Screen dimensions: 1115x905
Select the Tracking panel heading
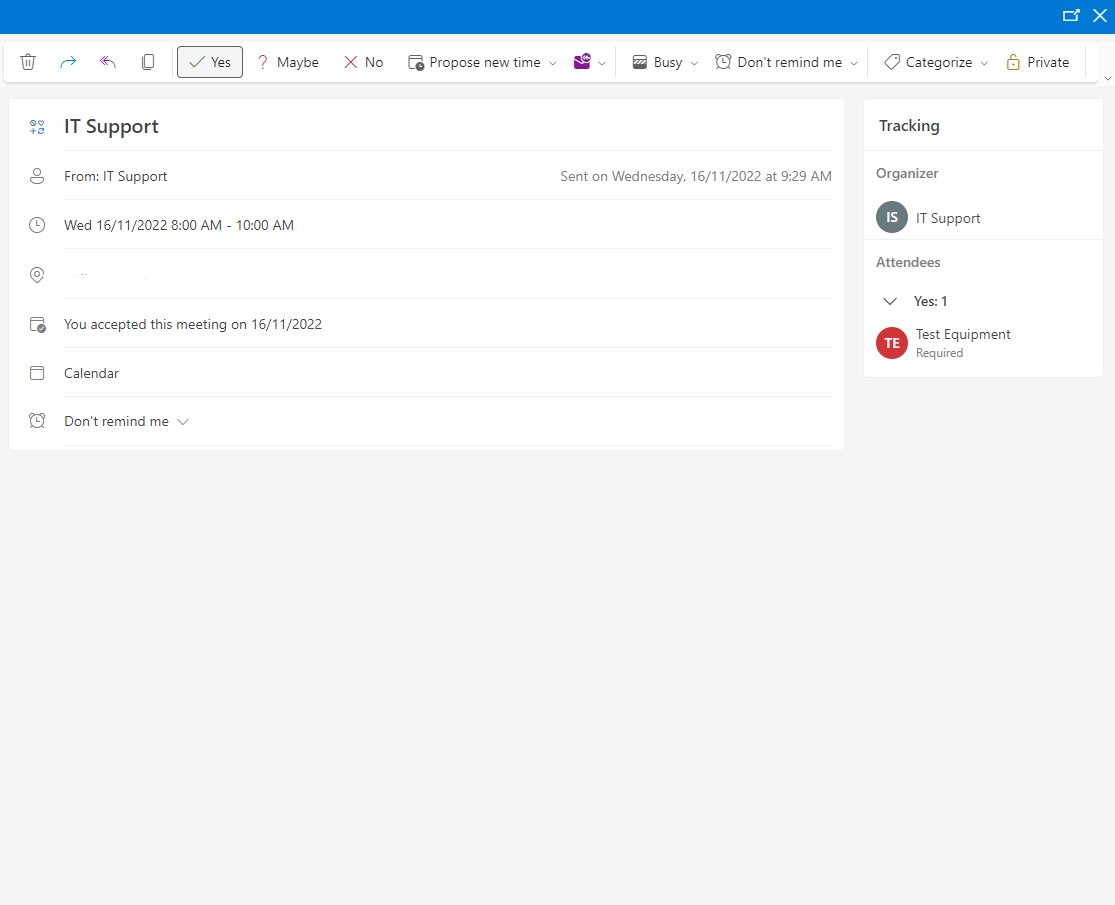pyautogui.click(x=908, y=125)
